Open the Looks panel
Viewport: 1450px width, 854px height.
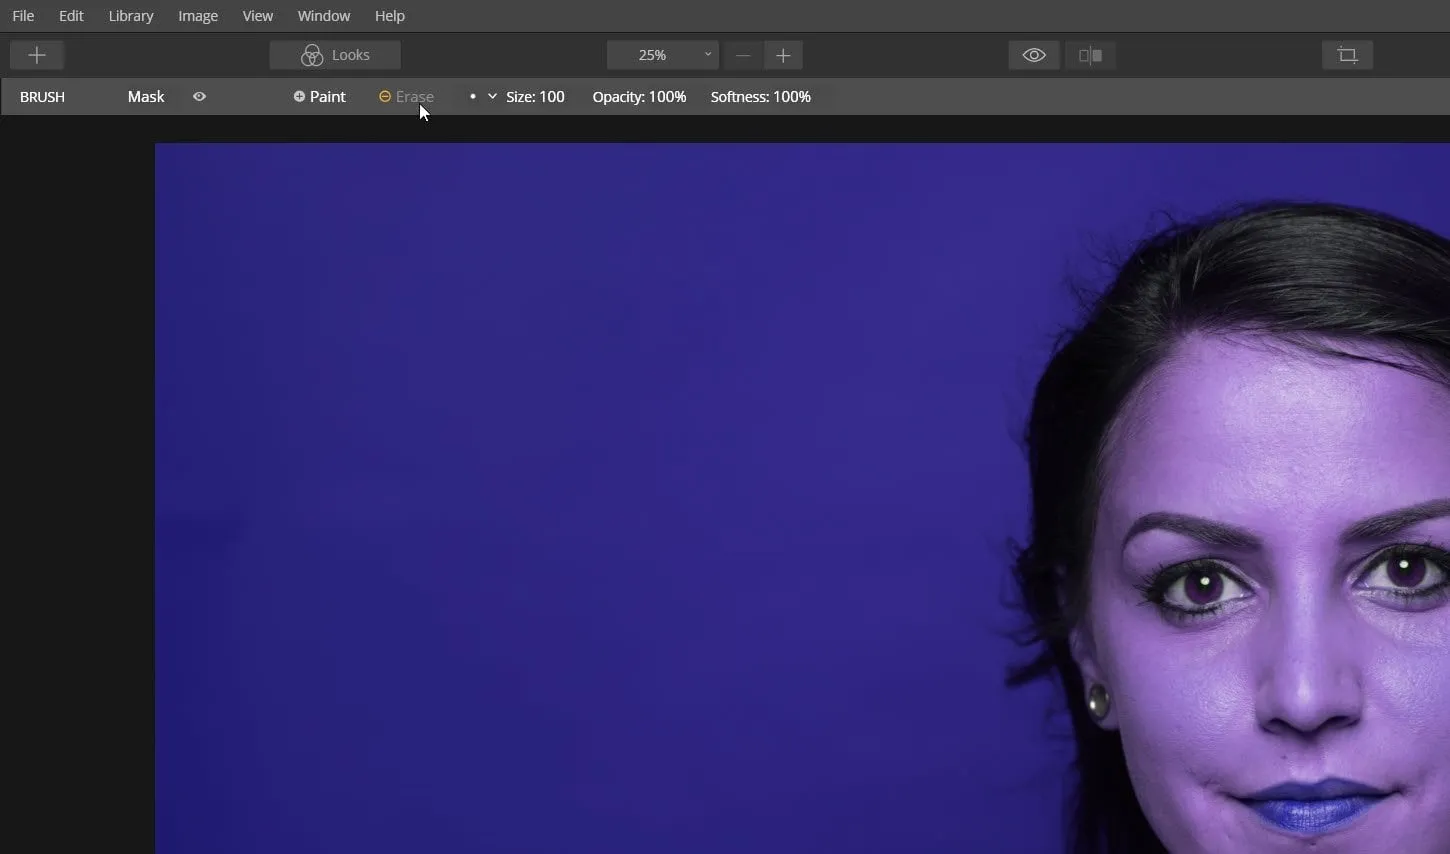click(x=335, y=55)
